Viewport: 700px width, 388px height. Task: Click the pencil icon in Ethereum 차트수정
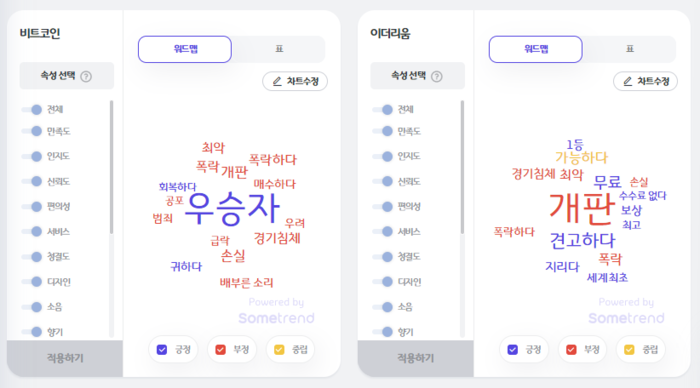tap(628, 81)
